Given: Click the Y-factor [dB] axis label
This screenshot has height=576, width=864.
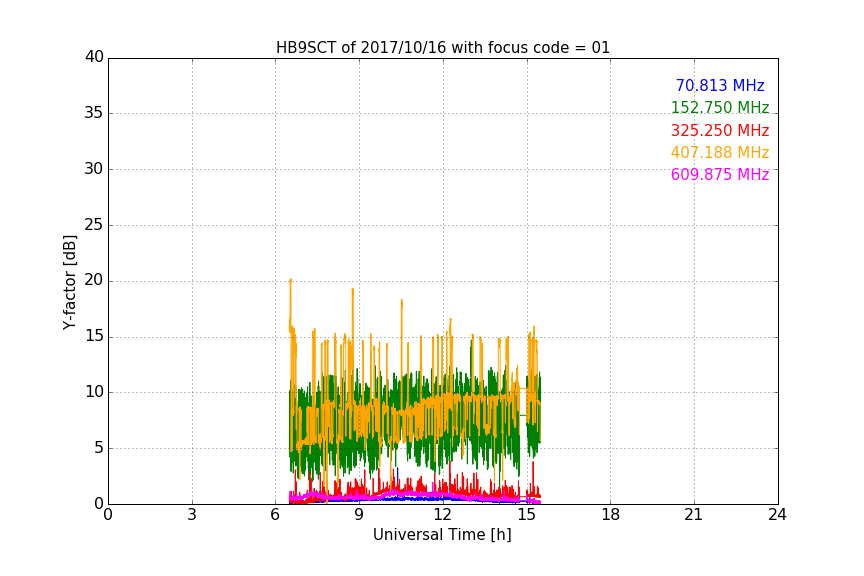Looking at the screenshot, I should 69,282.
